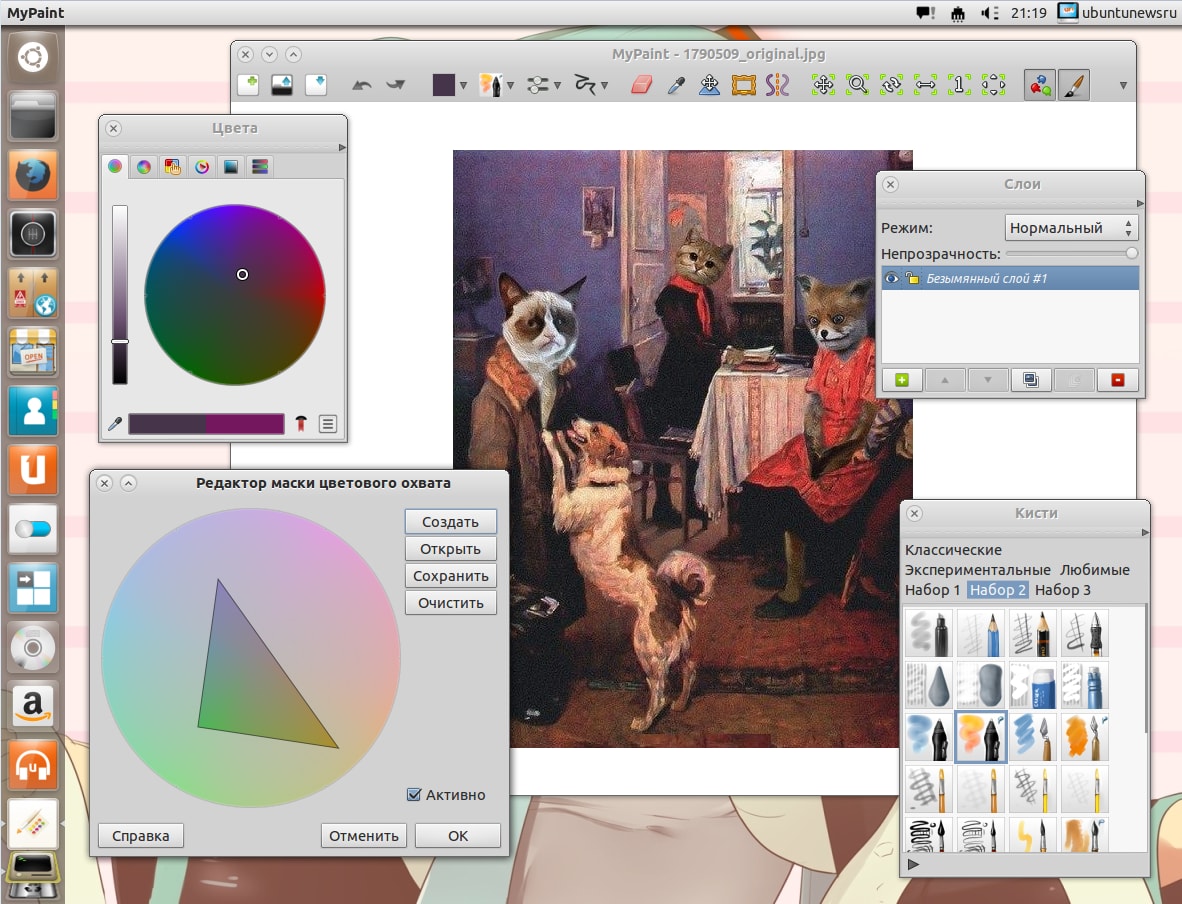Select the frame editing tool
The width and height of the screenshot is (1182, 904).
[x=743, y=84]
